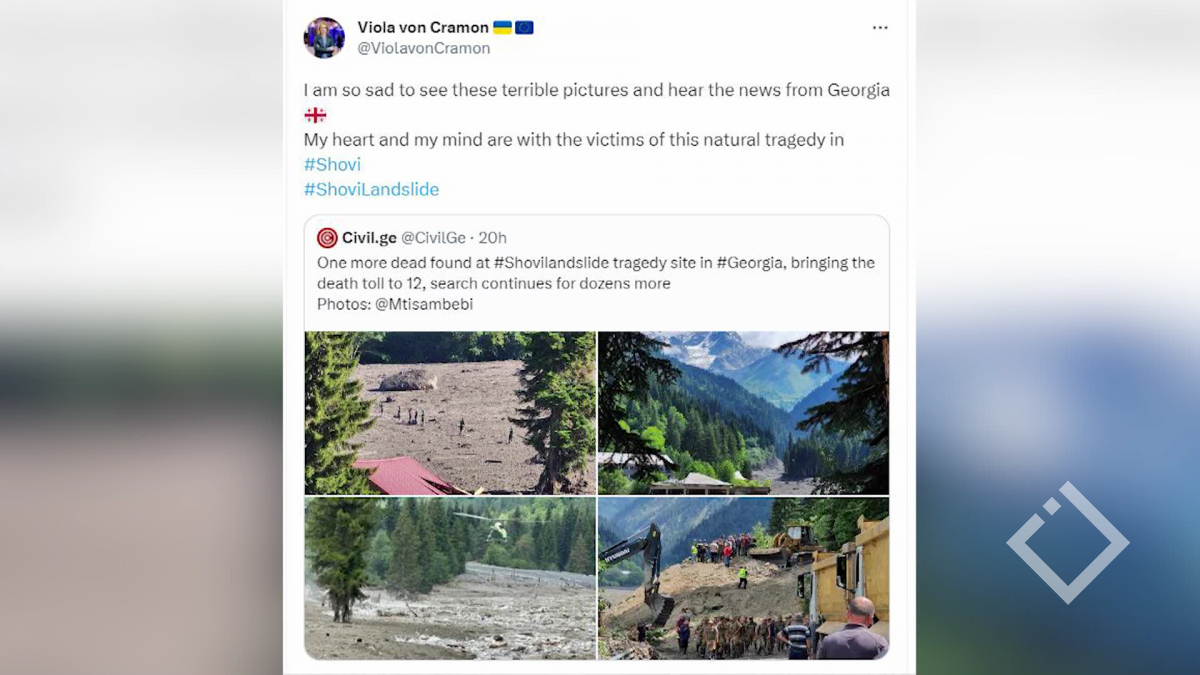Screen dimensions: 1200x675
Task: Click the Ukraine flag emoji beside name
Action: [503, 28]
